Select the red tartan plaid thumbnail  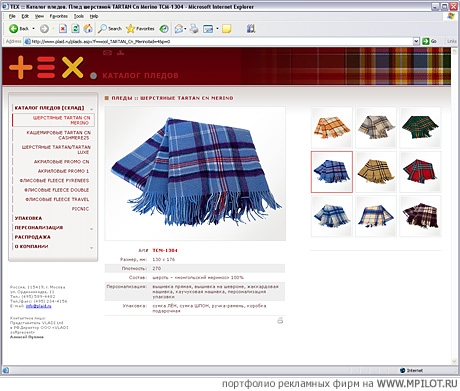pyautogui.click(x=420, y=172)
